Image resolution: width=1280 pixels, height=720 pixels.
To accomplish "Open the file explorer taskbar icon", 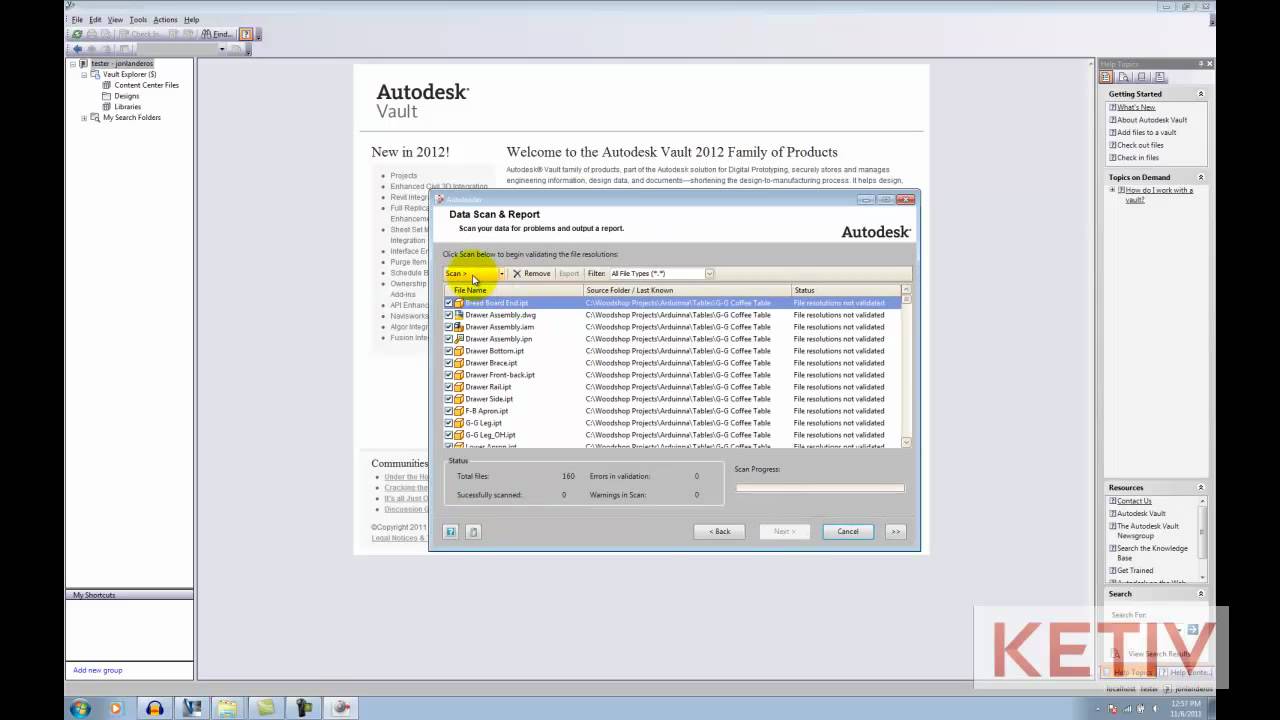I will click(x=228, y=708).
